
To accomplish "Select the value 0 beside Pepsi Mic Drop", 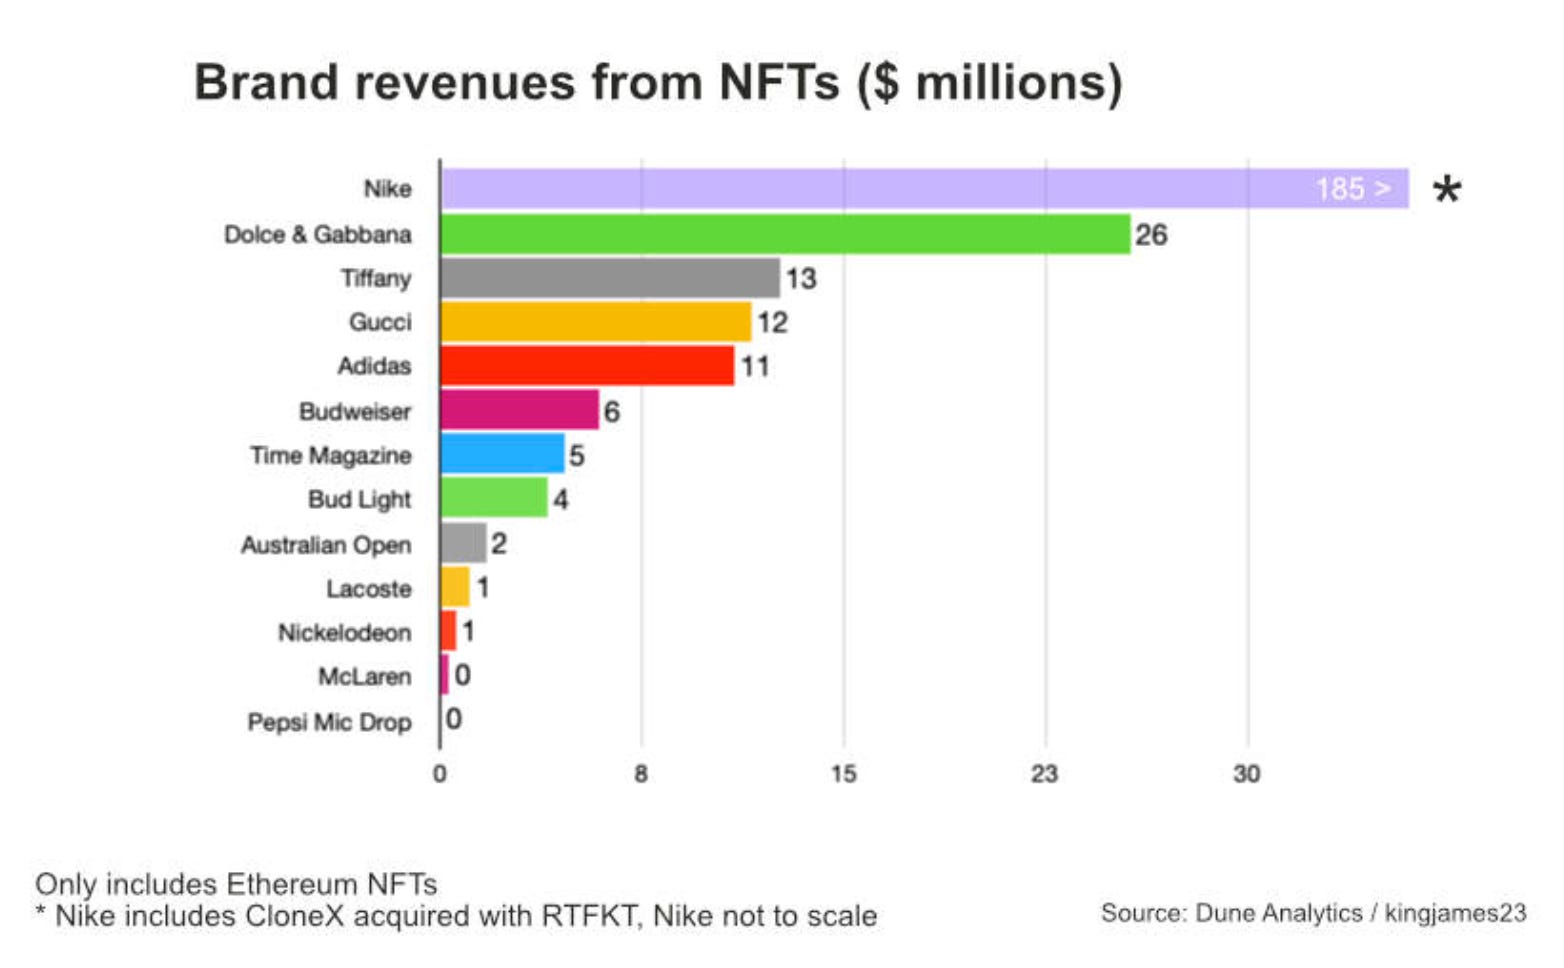I will 454,719.
